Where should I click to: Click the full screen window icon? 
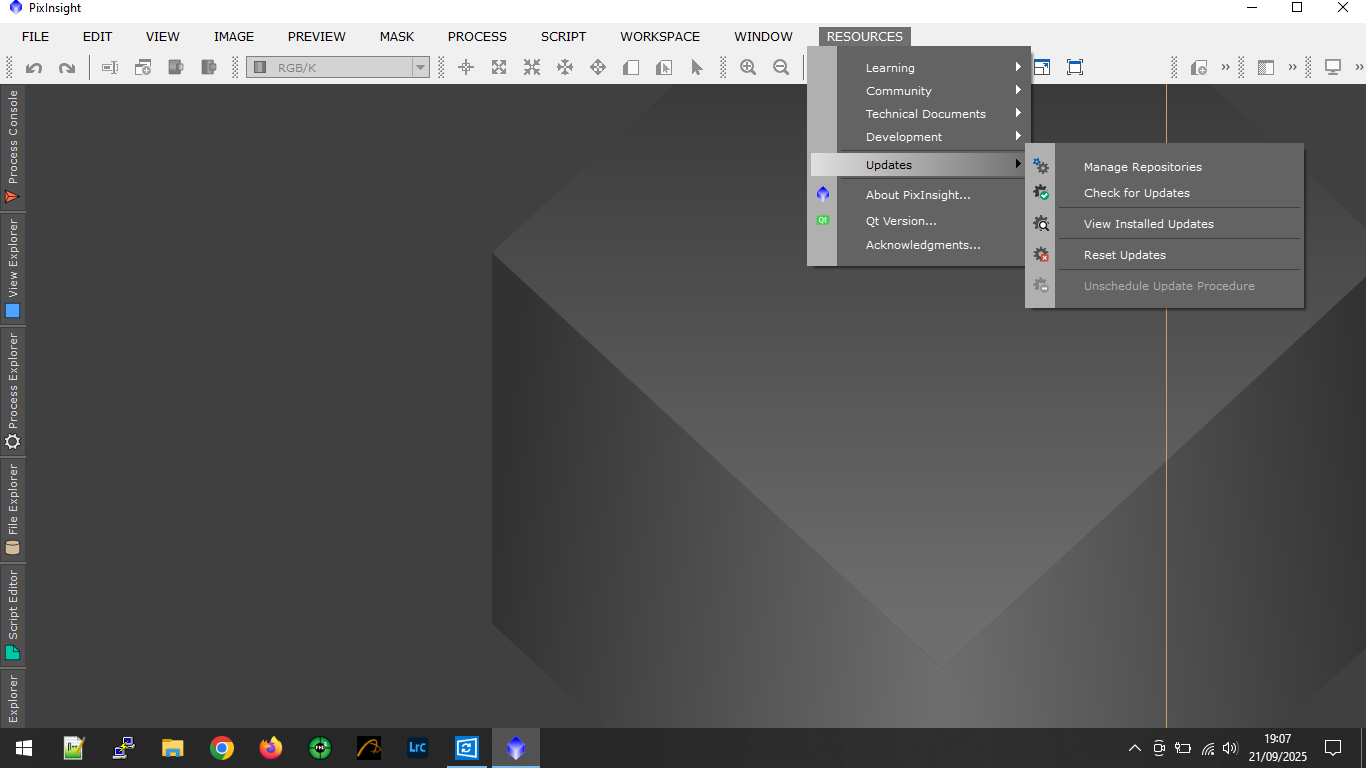tap(1075, 68)
